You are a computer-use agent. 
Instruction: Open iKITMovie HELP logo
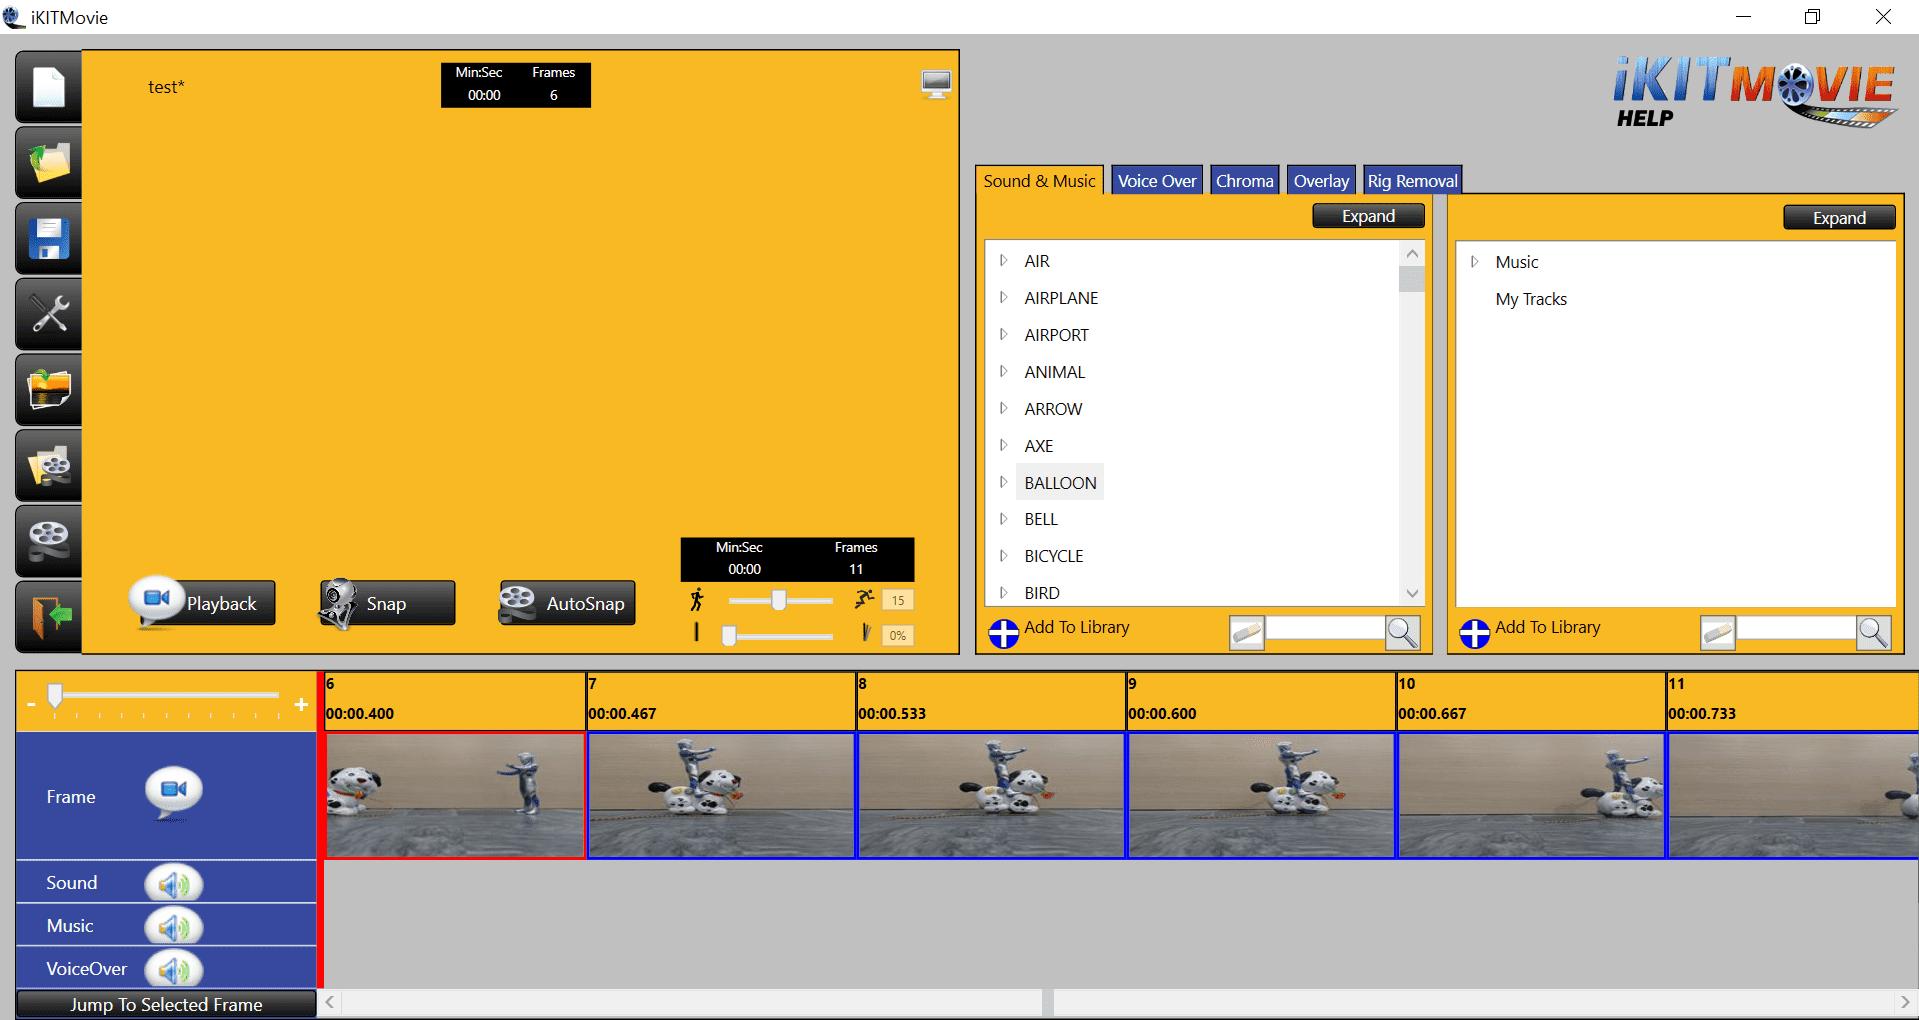[x=1753, y=93]
